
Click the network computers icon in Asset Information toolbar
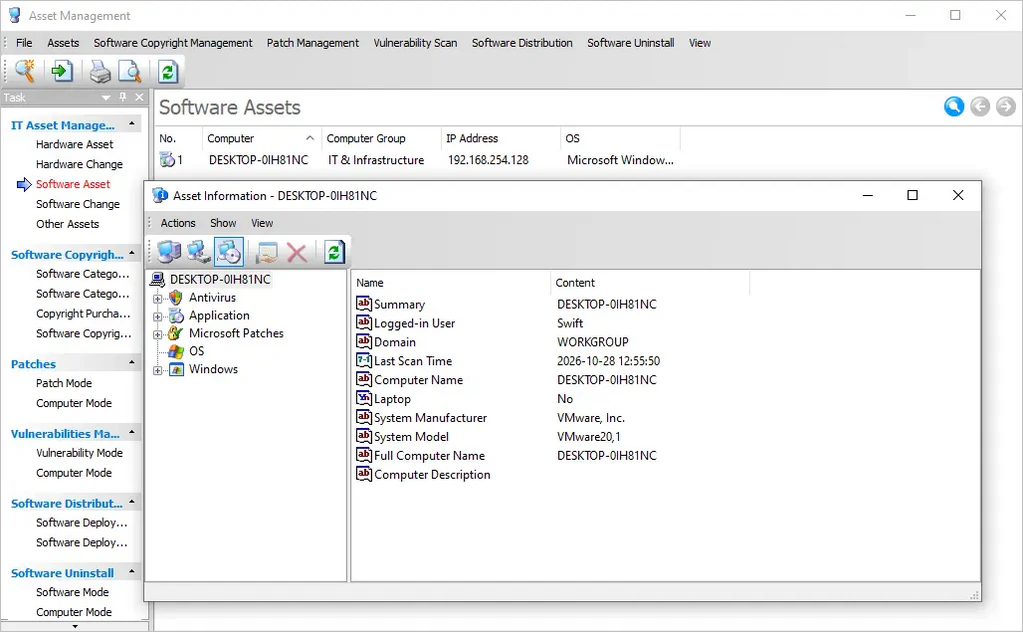[x=198, y=252]
